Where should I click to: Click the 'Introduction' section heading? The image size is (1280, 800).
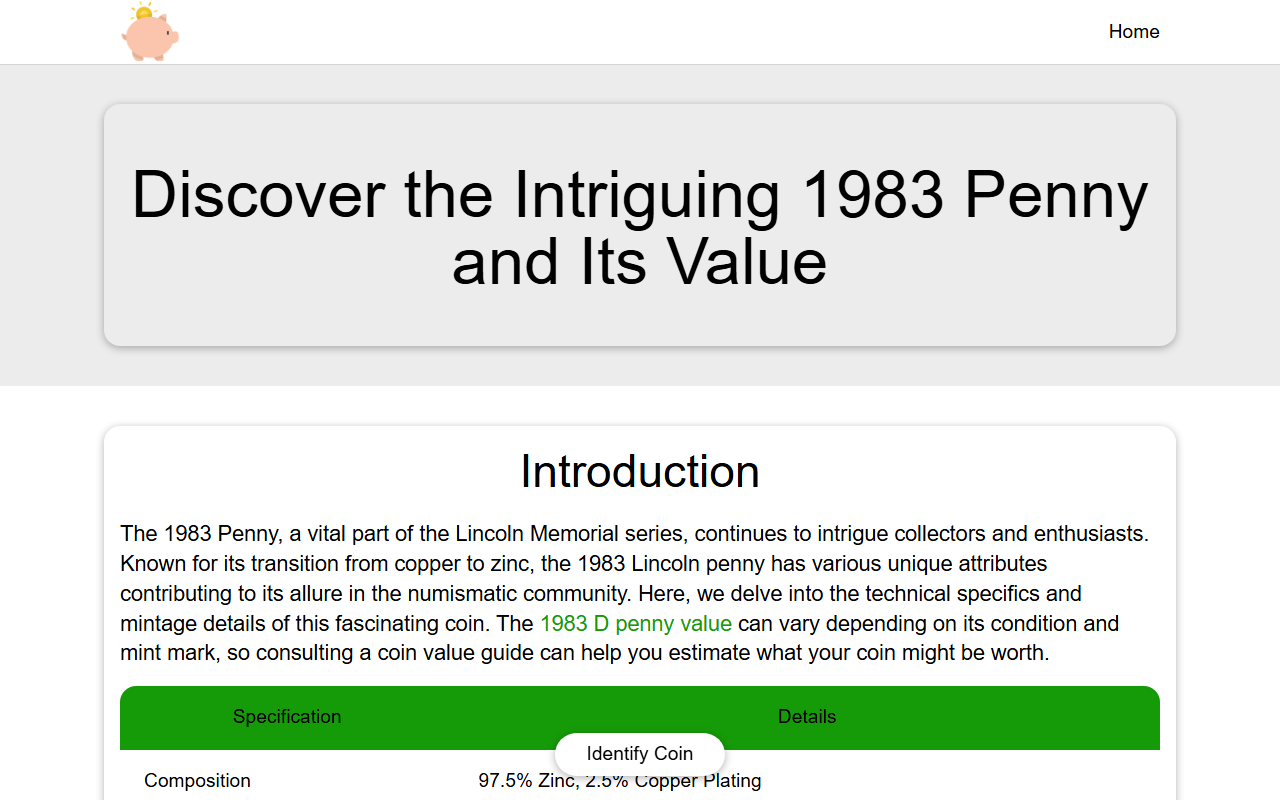(640, 471)
